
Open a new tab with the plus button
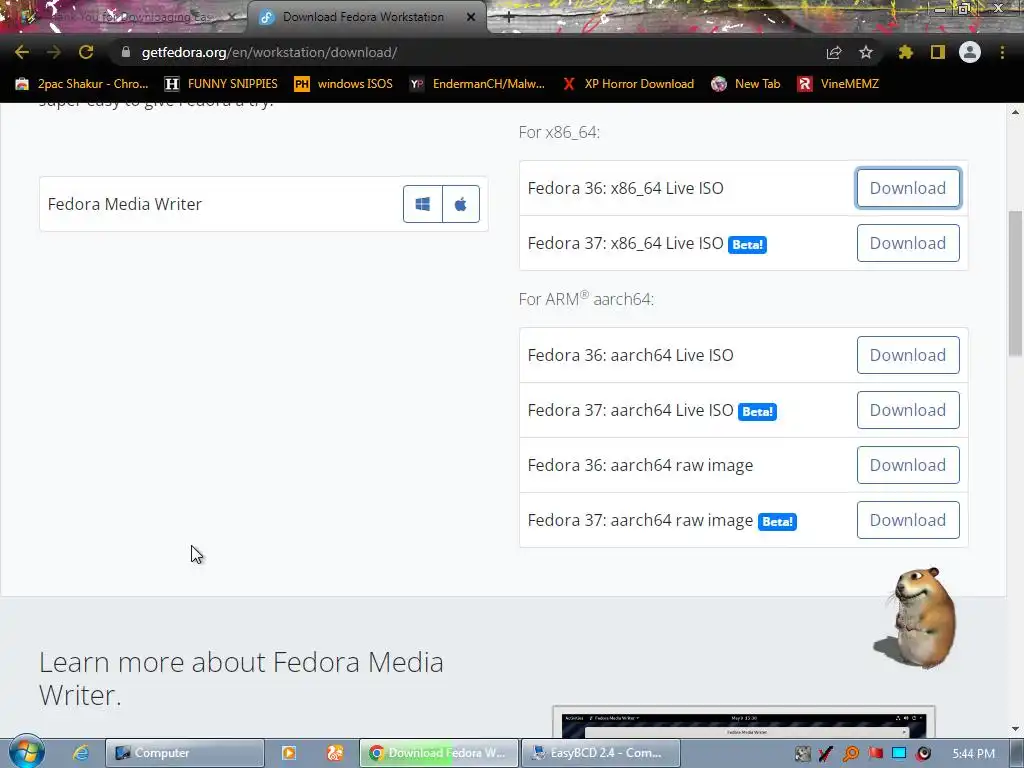509,18
